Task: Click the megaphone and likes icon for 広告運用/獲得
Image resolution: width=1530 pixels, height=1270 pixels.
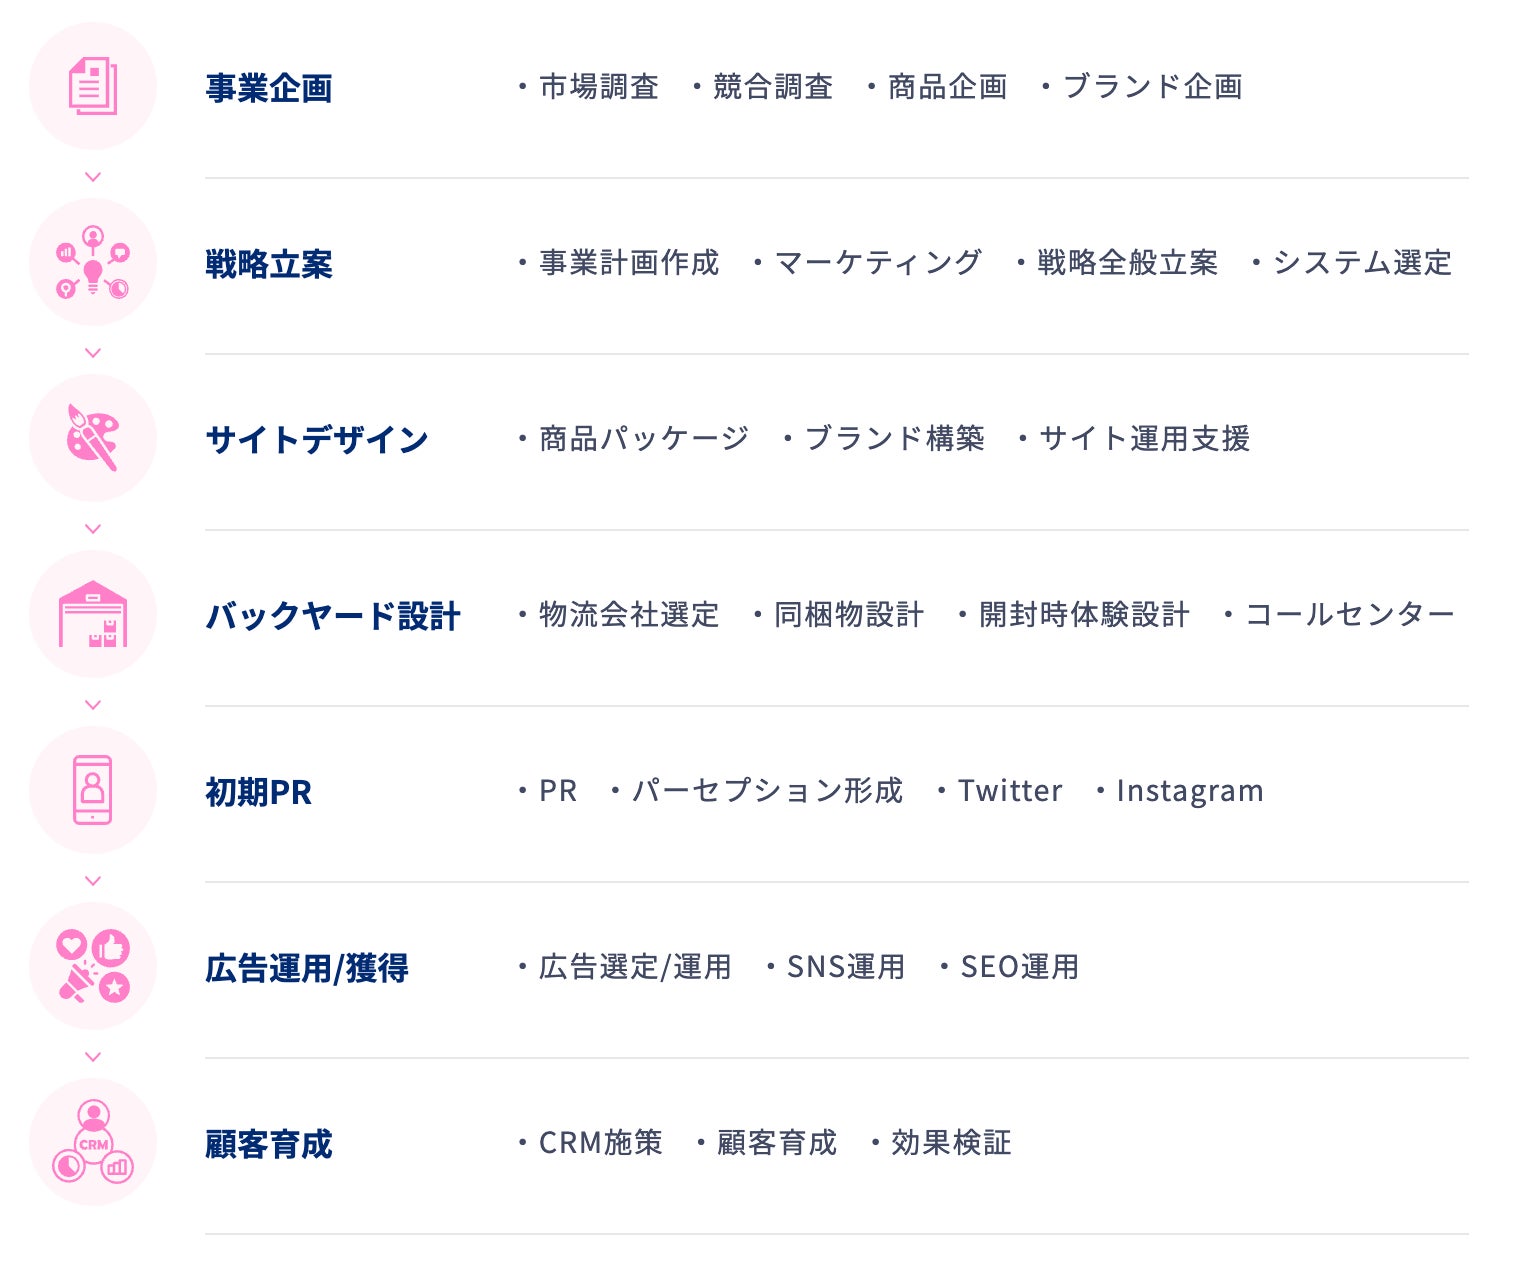Action: tap(93, 966)
